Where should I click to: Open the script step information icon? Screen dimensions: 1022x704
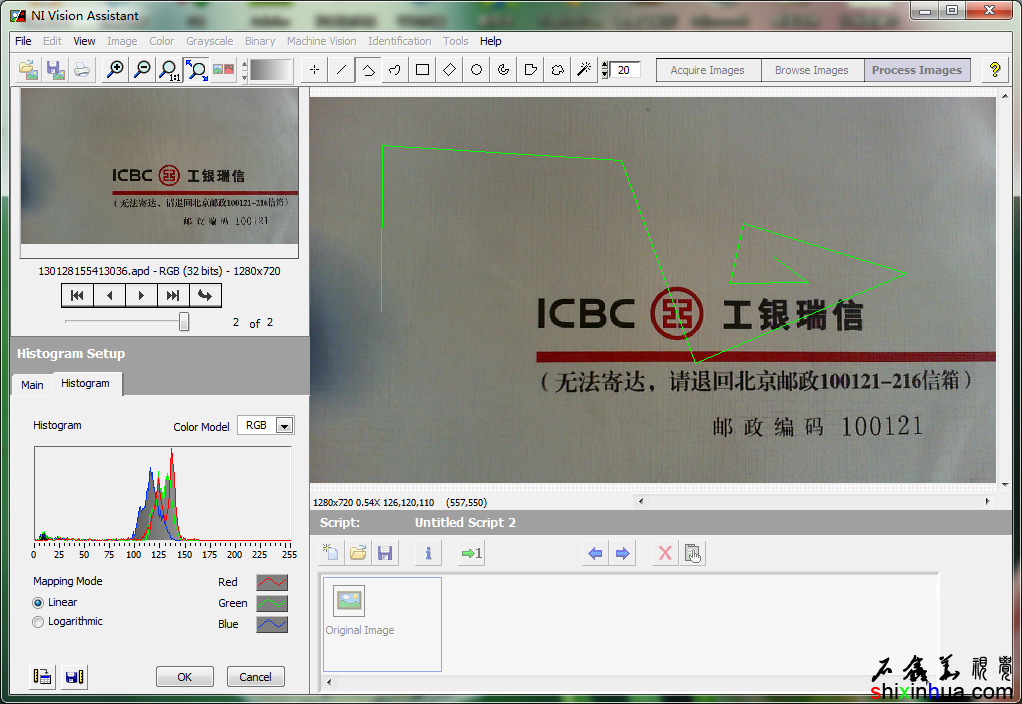(428, 553)
